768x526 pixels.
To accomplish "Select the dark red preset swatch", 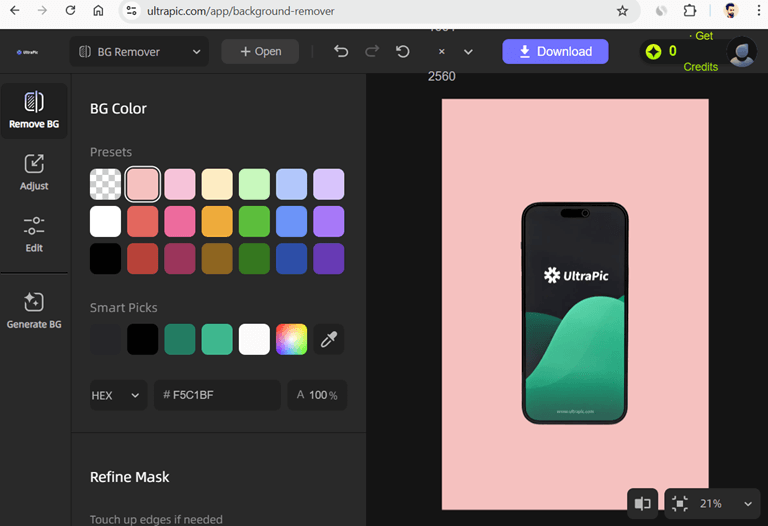I will pos(143,259).
